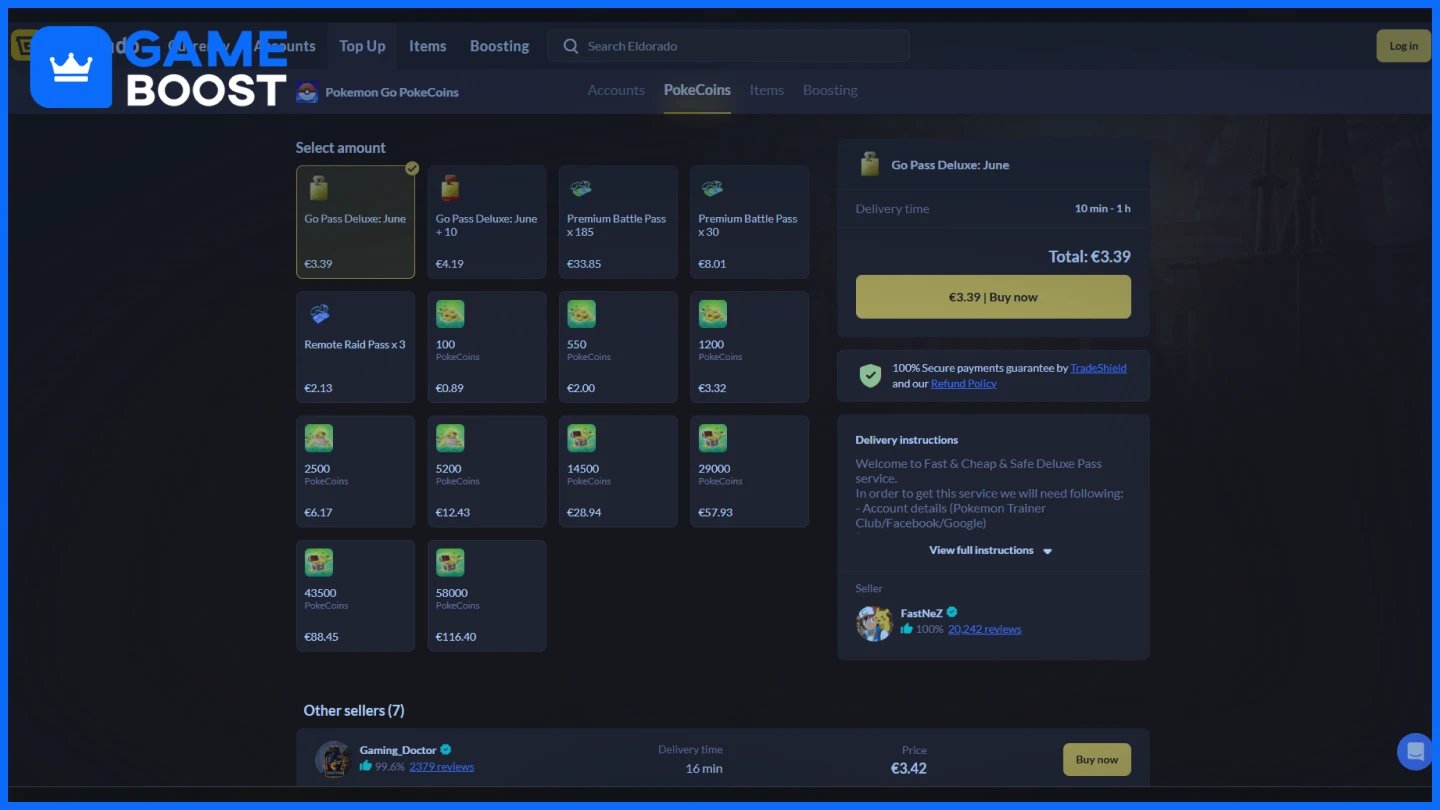Click the green secure payments shield icon
This screenshot has width=1440, height=810.
pyautogui.click(x=870, y=376)
